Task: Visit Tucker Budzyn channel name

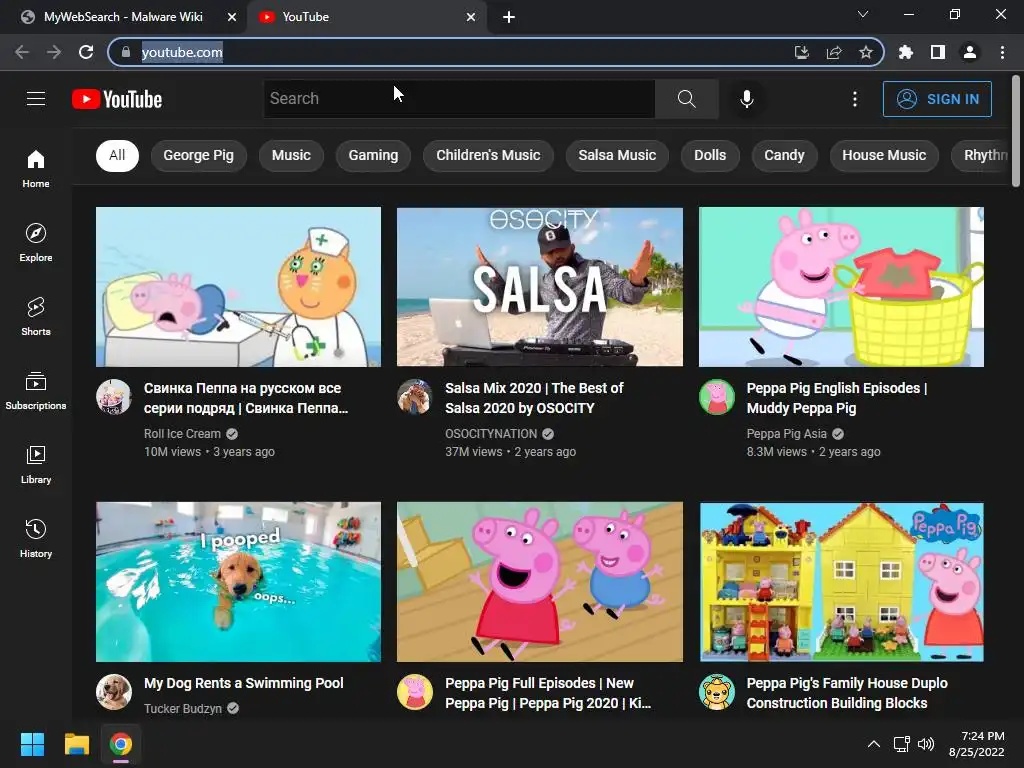Action: pyautogui.click(x=183, y=709)
